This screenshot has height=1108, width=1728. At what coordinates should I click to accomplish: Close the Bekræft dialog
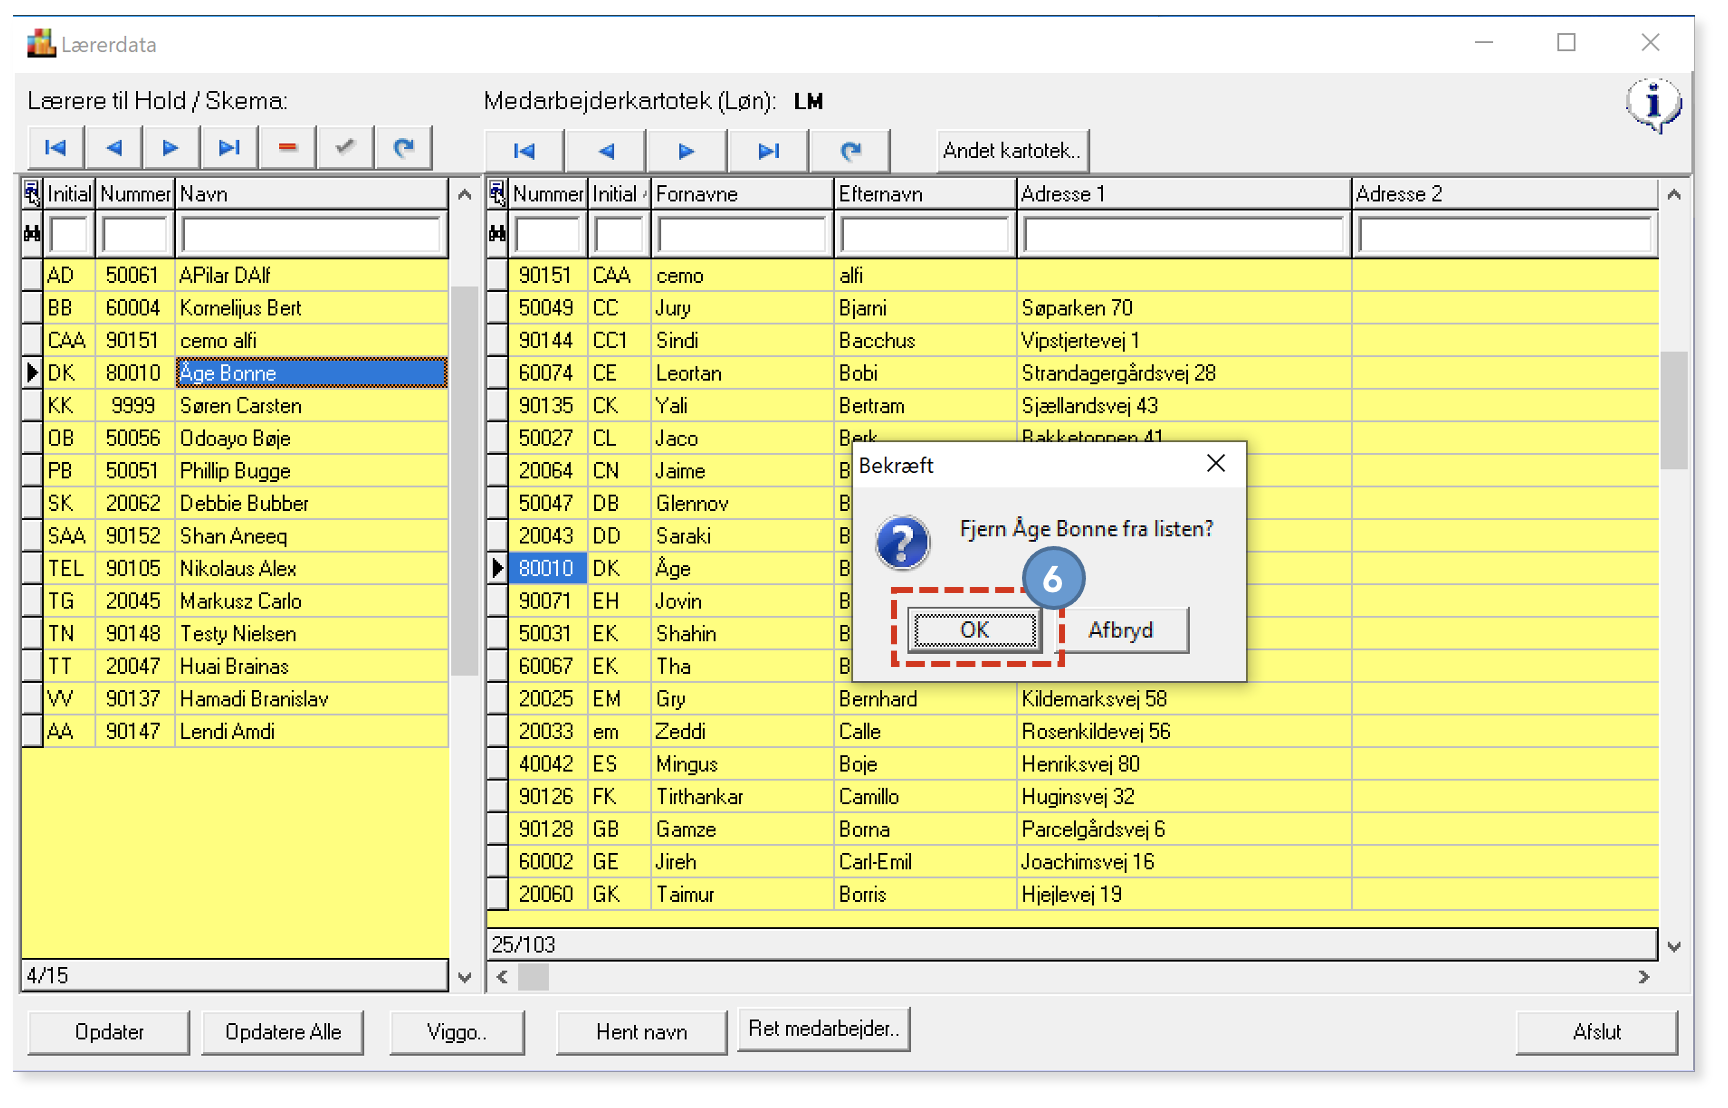point(1216,464)
